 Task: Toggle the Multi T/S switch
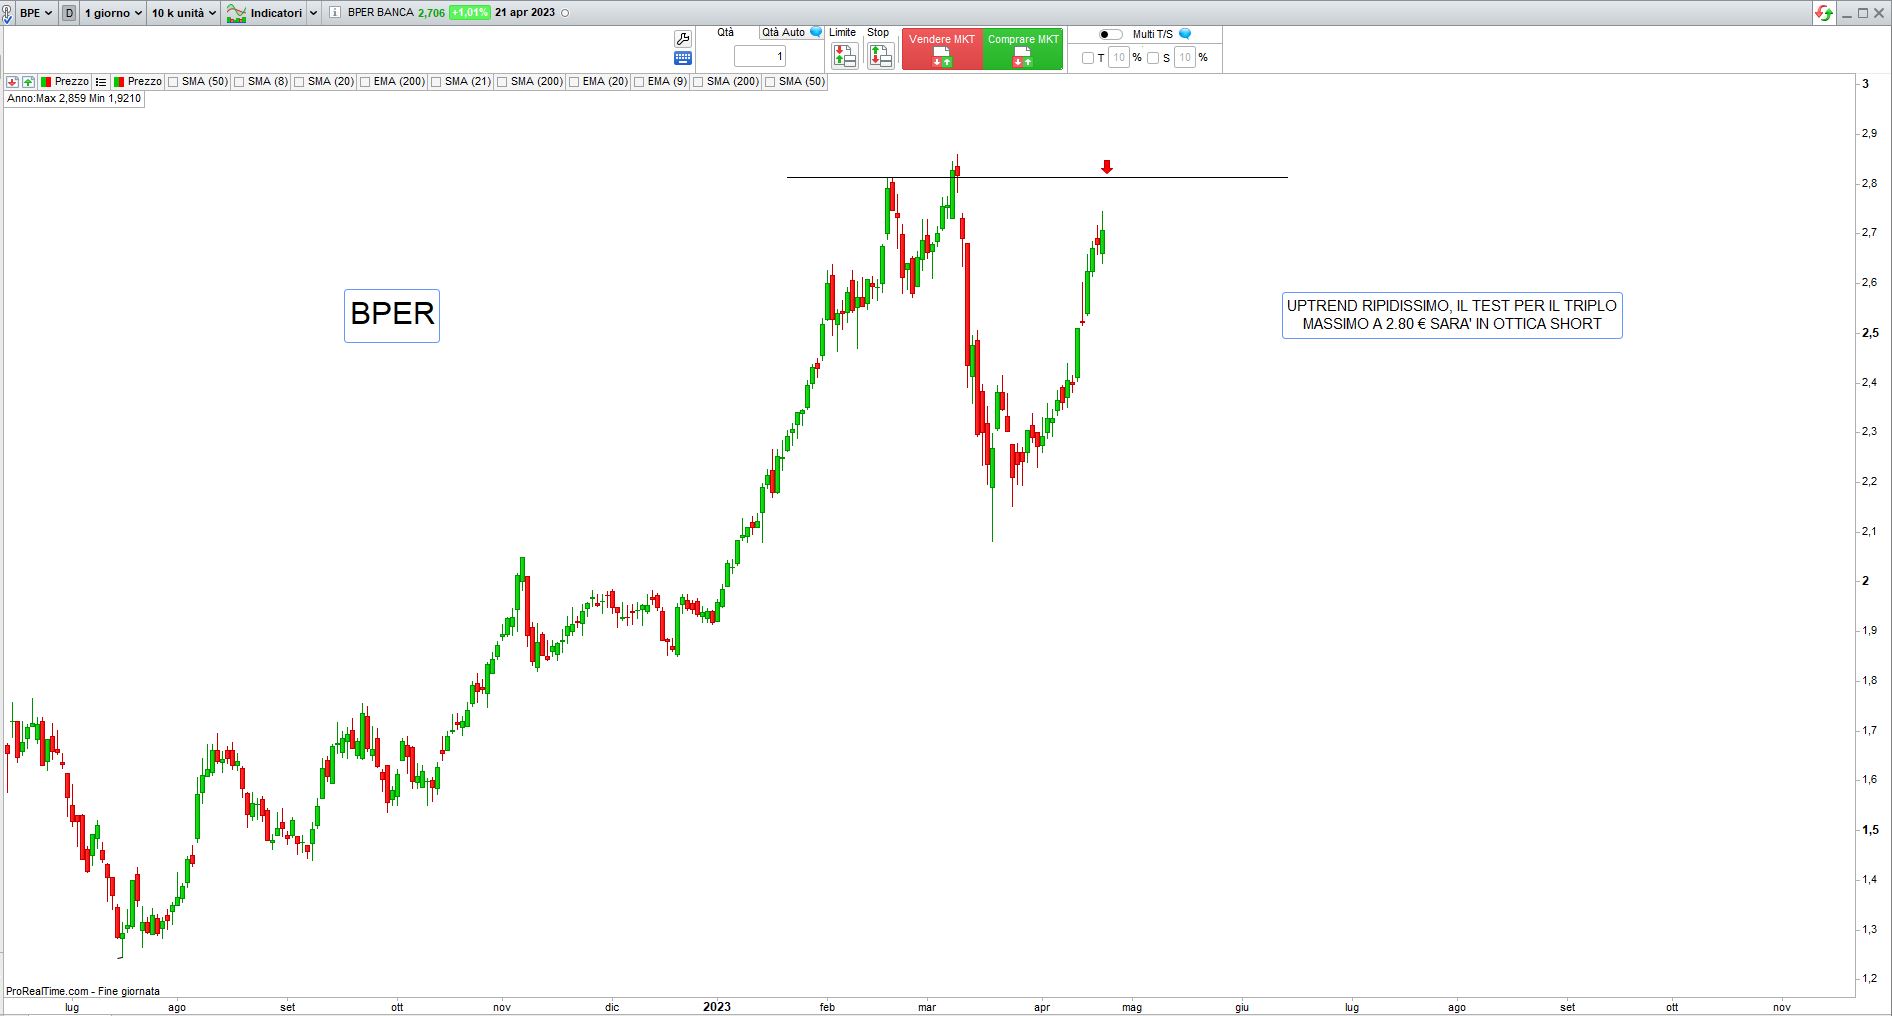1110,34
